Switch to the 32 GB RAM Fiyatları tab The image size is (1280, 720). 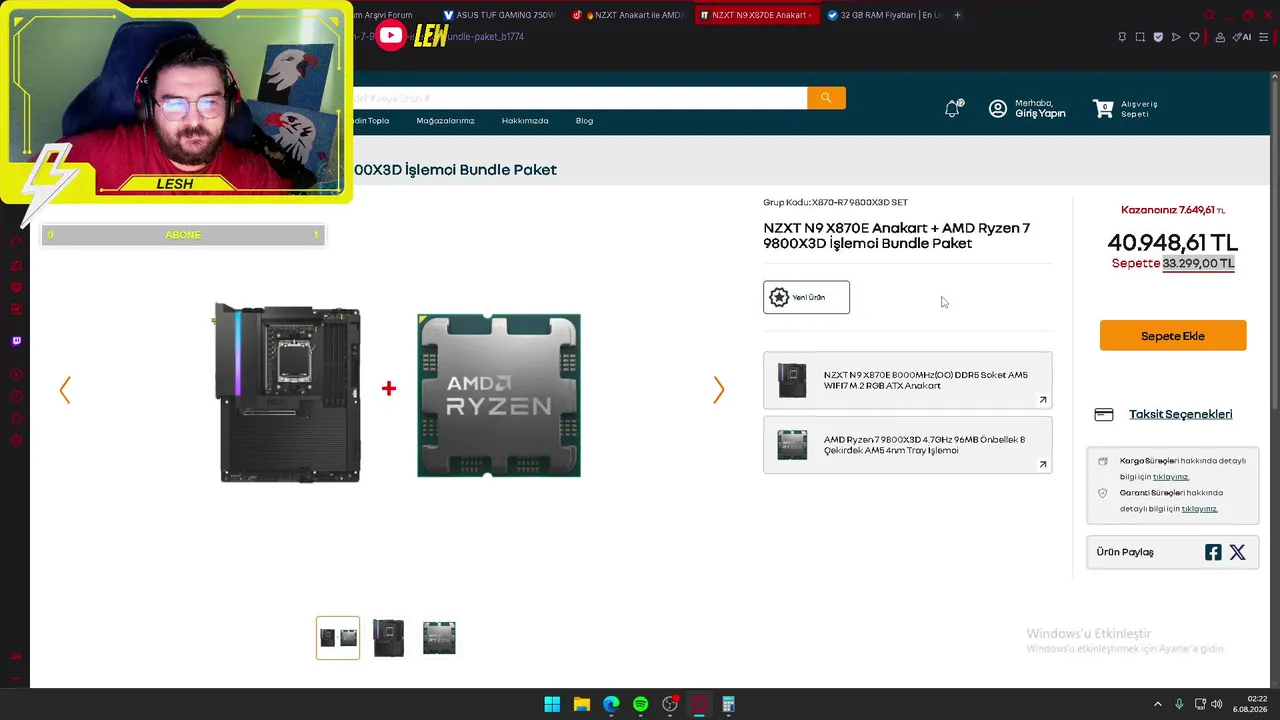885,15
